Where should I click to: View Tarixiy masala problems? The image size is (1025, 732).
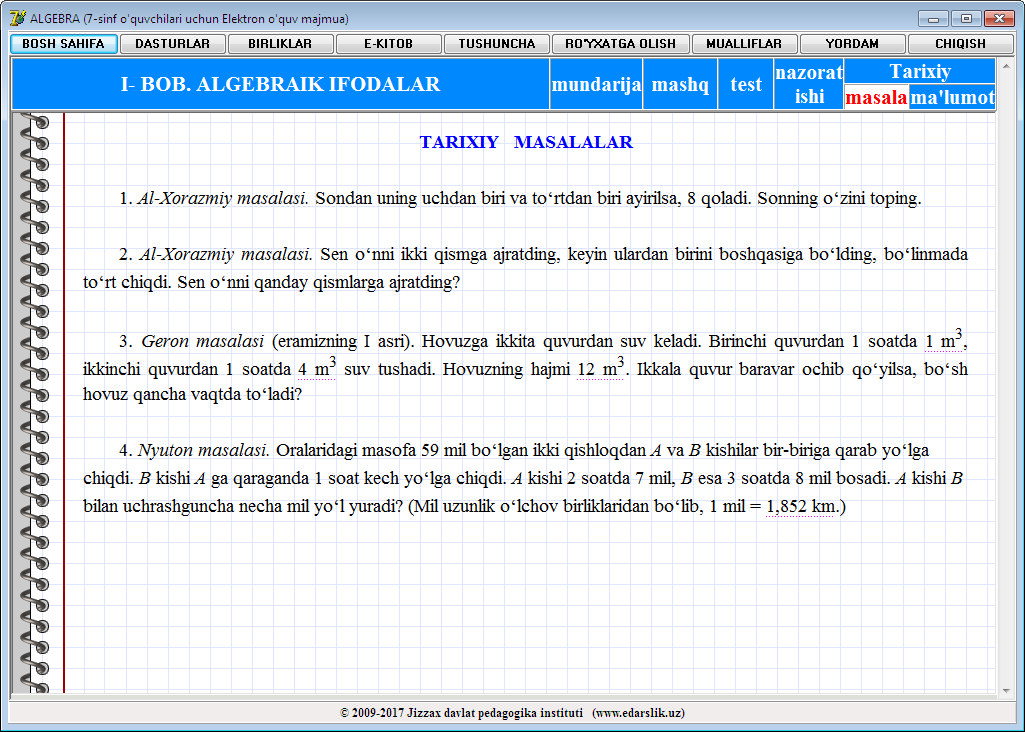pyautogui.click(x=876, y=97)
